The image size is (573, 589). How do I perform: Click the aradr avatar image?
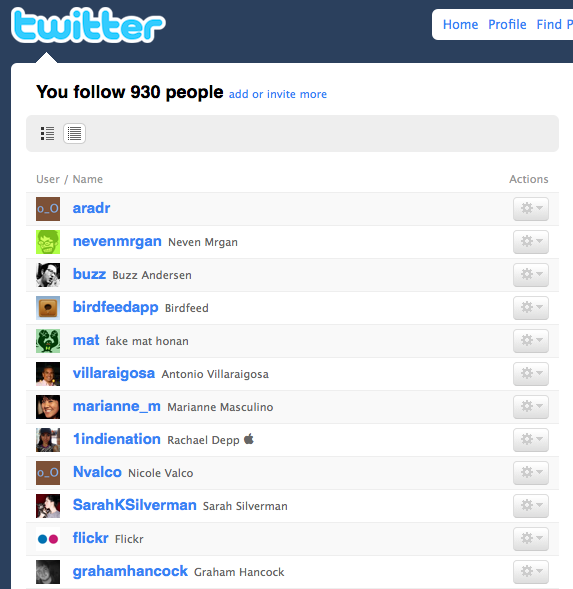coord(48,209)
